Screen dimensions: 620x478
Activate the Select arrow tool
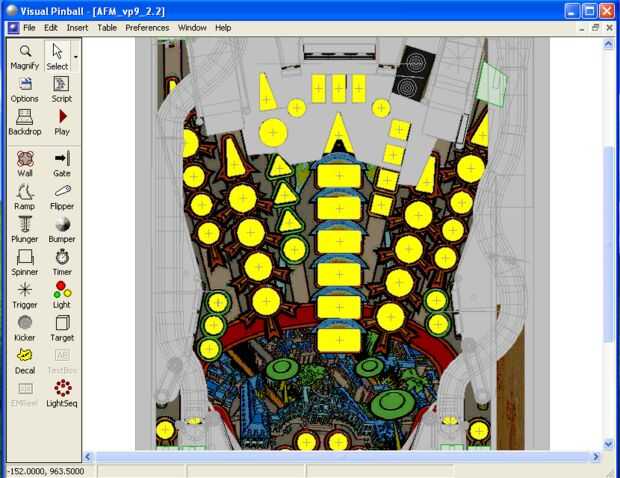(x=58, y=56)
